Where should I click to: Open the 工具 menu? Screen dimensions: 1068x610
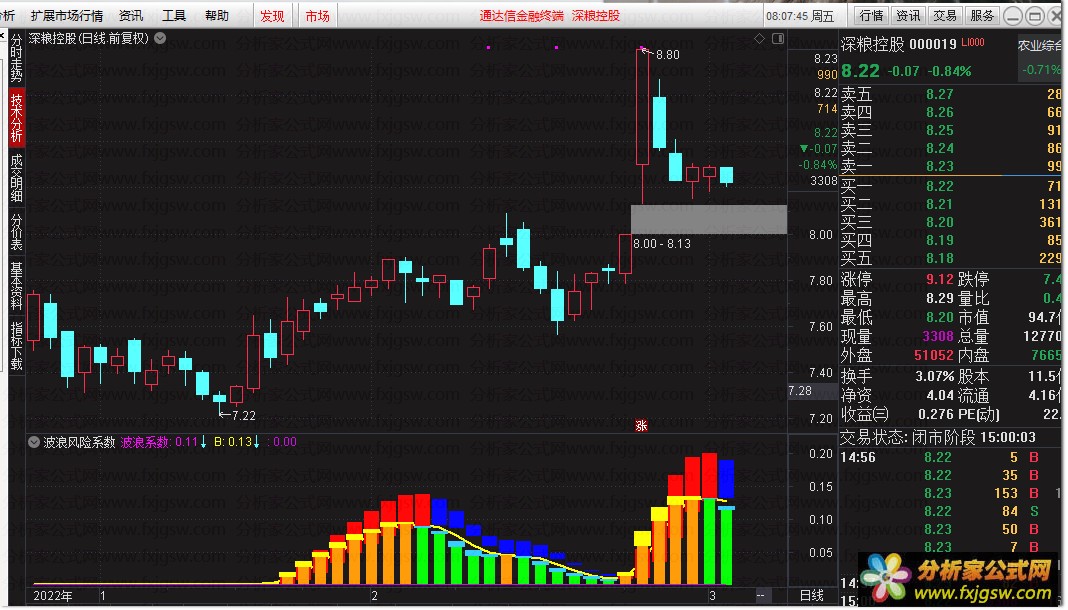pos(174,15)
